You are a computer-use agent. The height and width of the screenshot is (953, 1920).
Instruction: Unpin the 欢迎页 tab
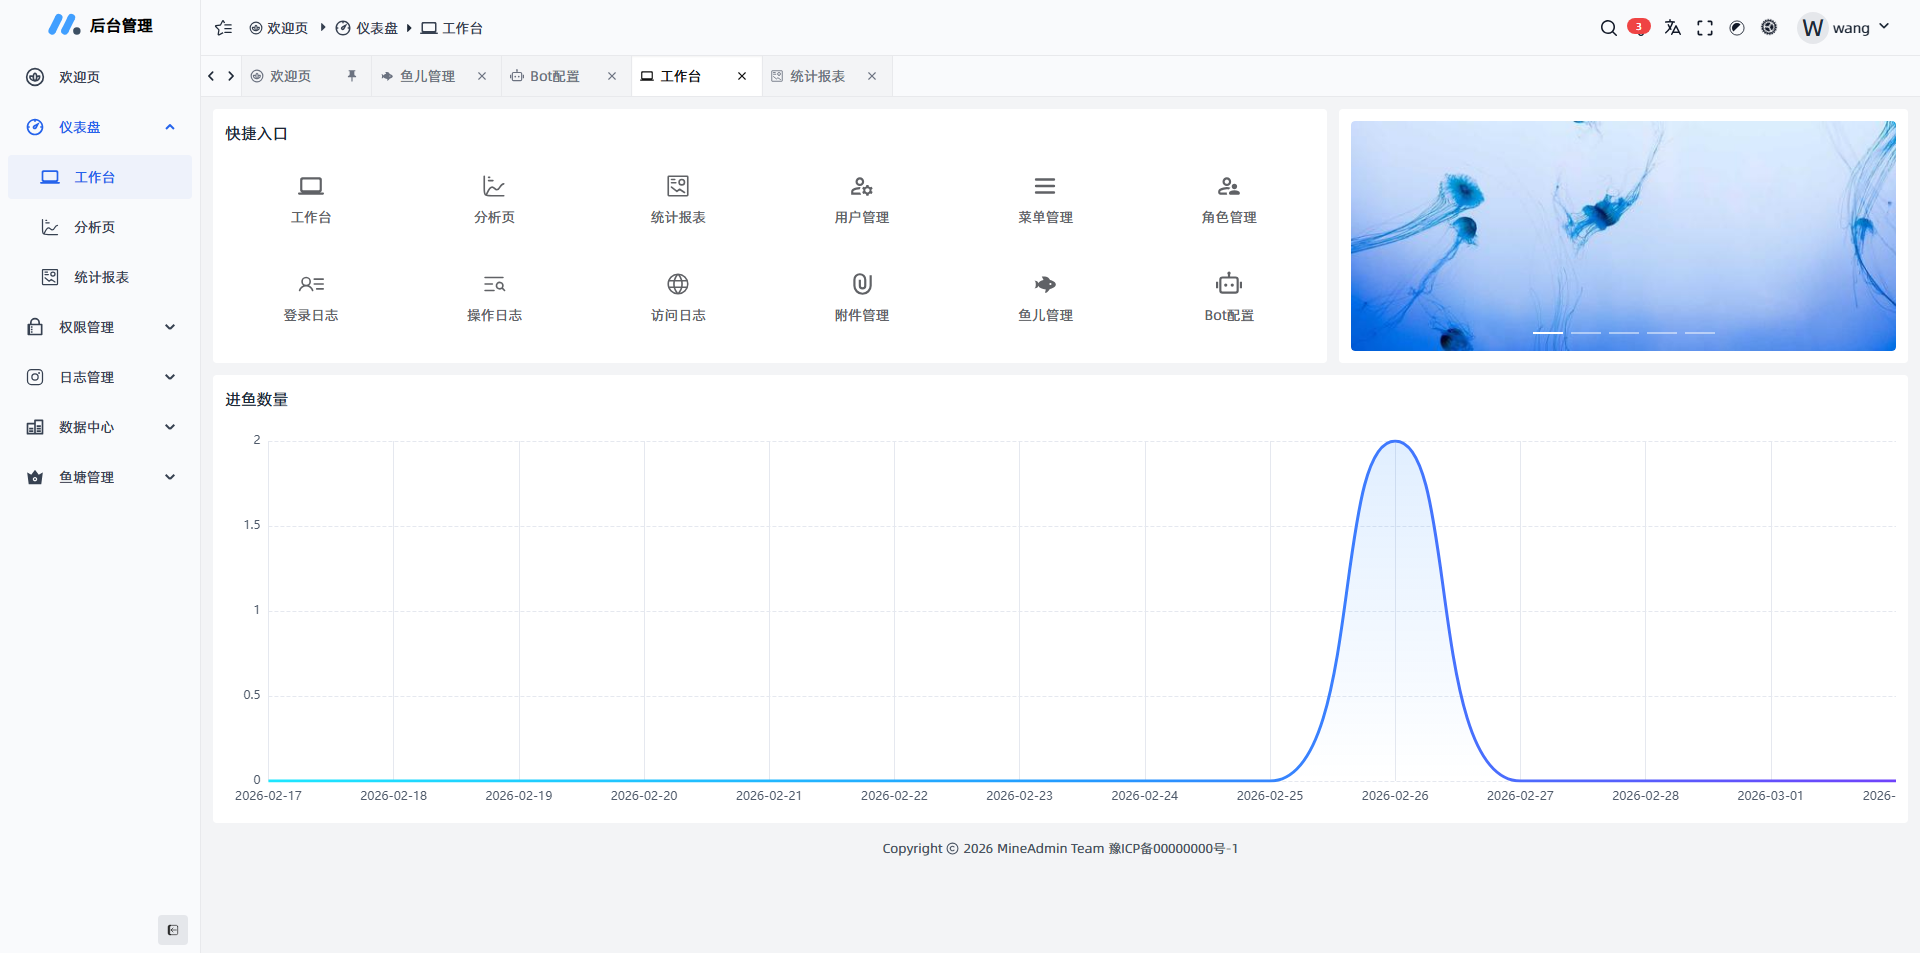coord(352,76)
